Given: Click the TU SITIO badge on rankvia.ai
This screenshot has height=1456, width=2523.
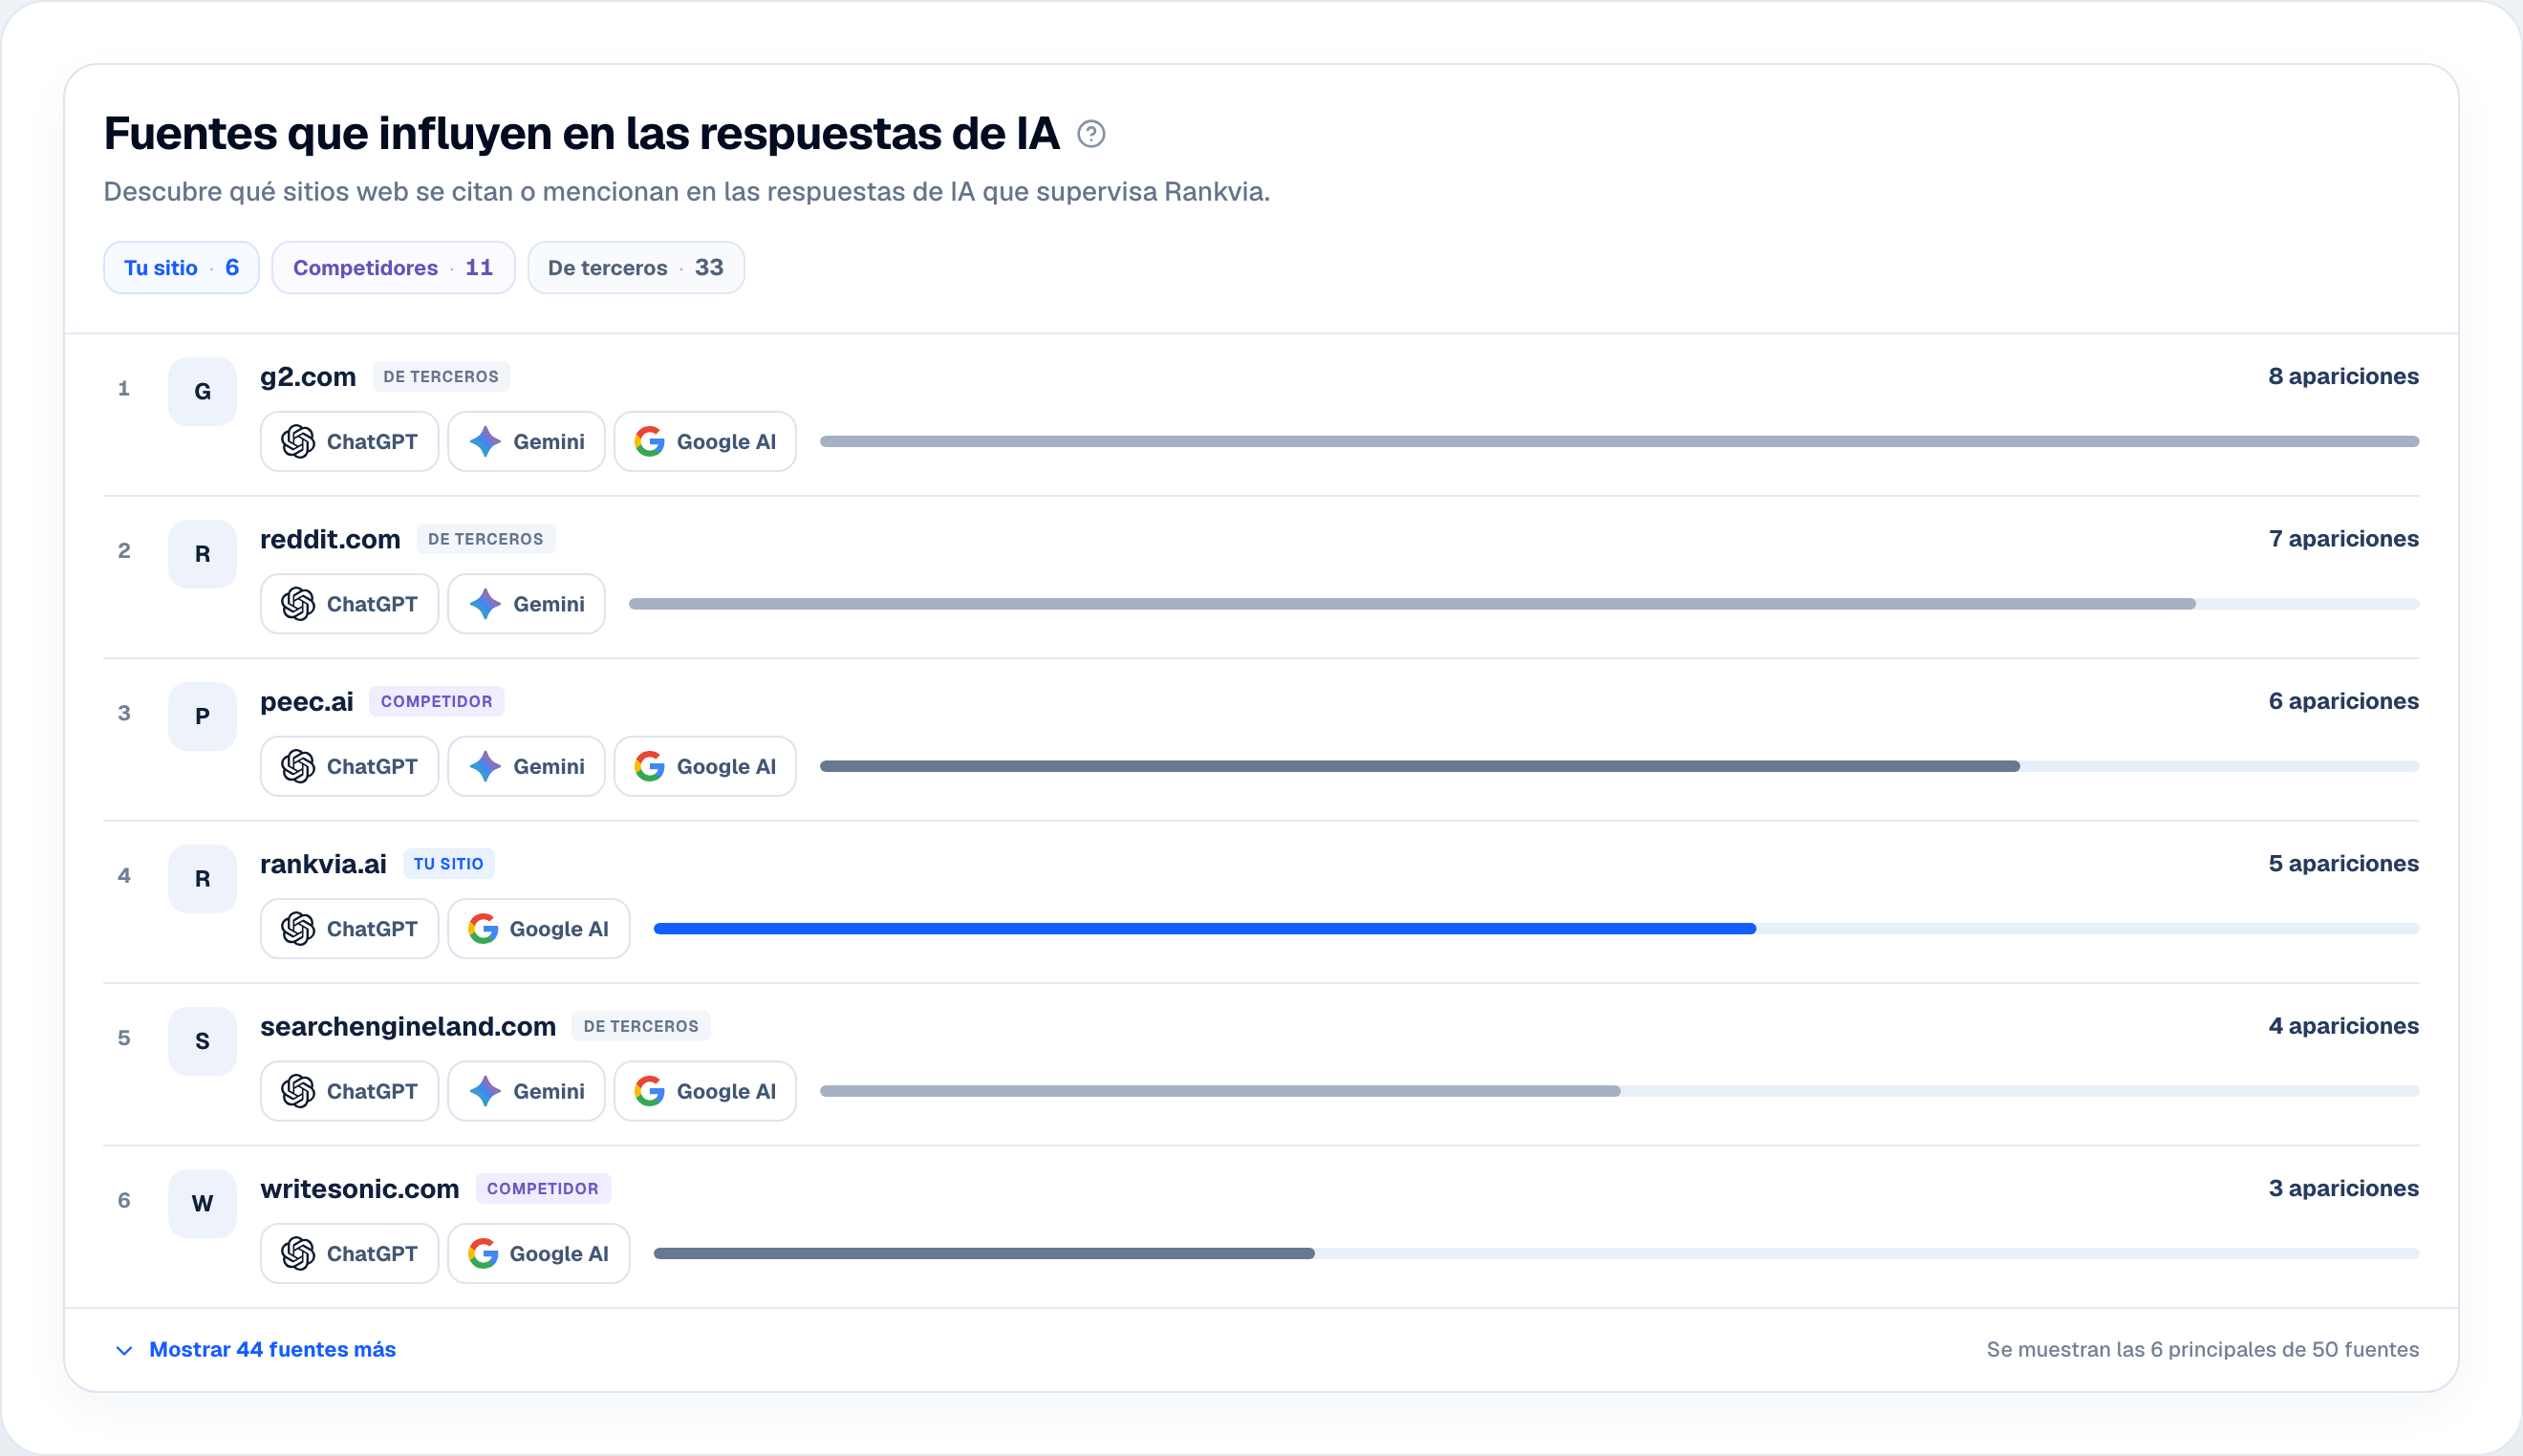Looking at the screenshot, I should pyautogui.click(x=448, y=864).
